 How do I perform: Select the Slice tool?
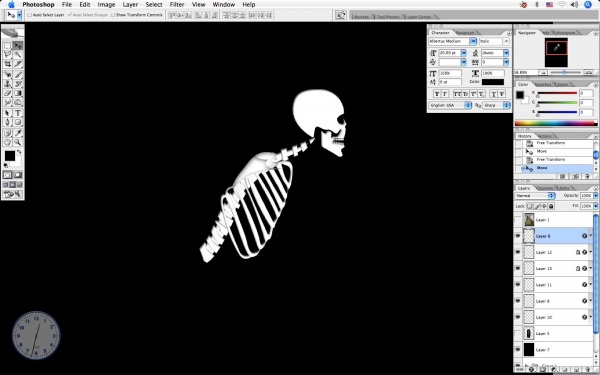pos(18,64)
